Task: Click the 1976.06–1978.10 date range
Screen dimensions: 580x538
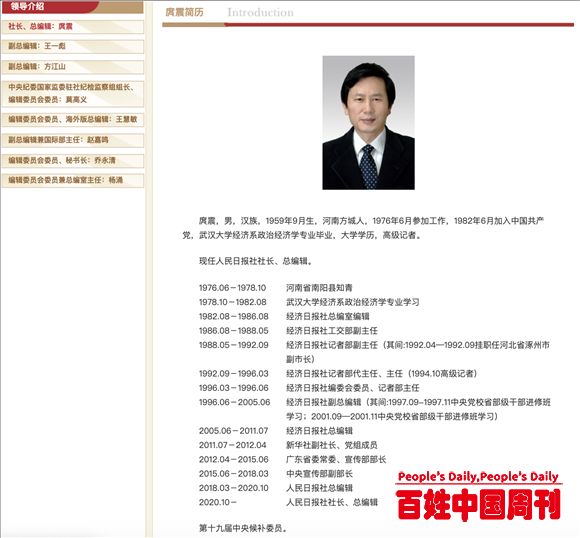Action: pos(232,288)
